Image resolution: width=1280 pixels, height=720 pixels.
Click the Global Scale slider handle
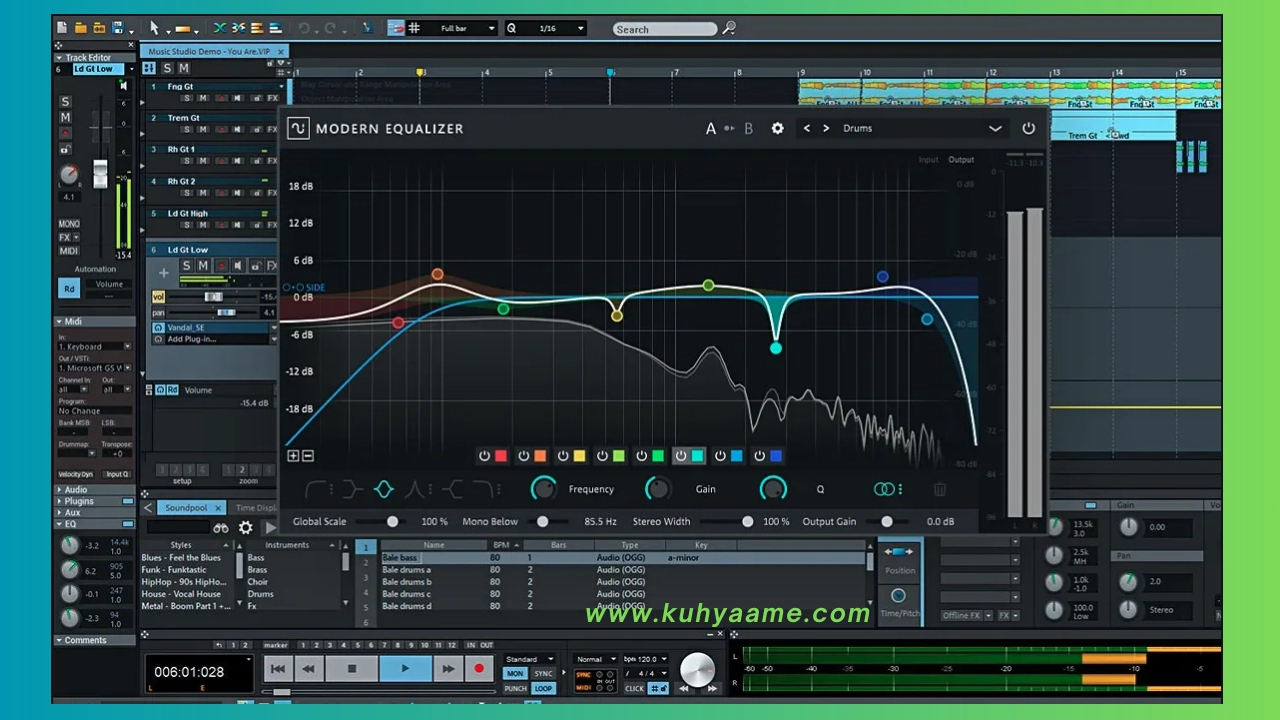[393, 521]
